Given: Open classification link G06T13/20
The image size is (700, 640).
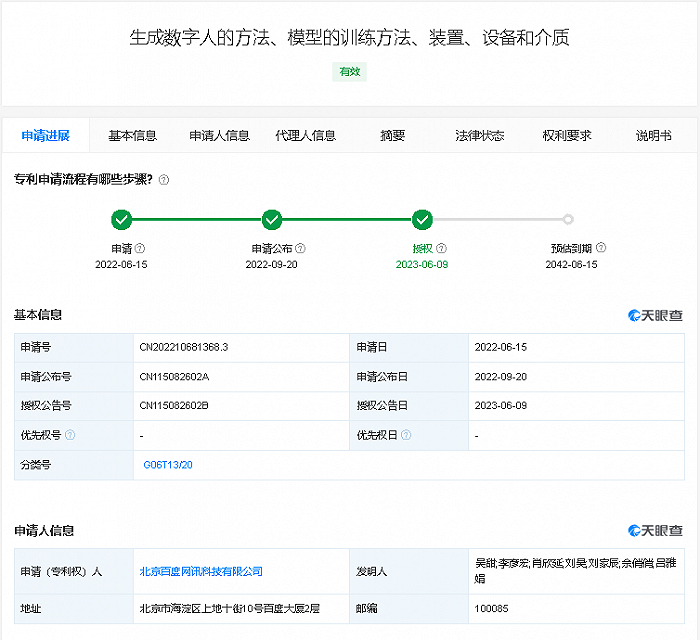Looking at the screenshot, I should coord(168,465).
